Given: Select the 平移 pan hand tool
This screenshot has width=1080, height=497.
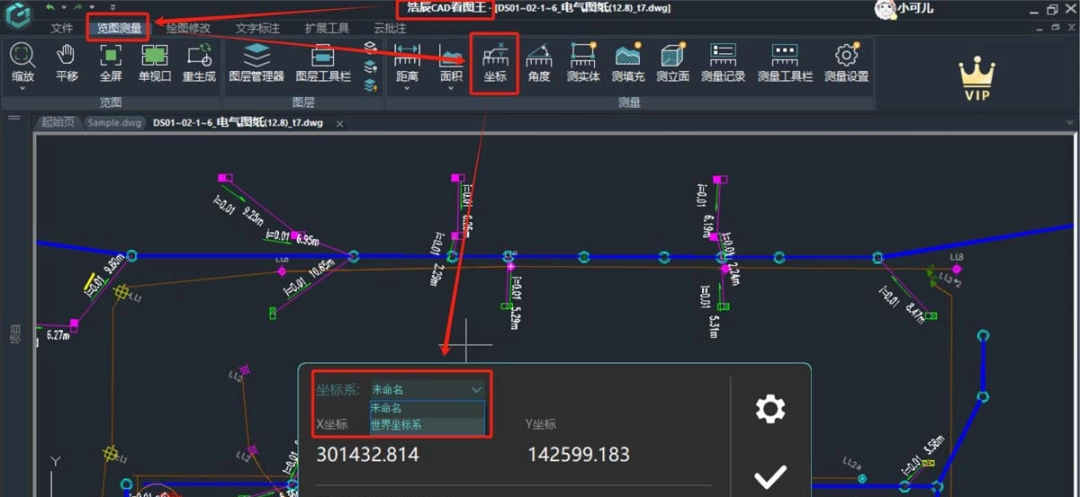Looking at the screenshot, I should point(66,62).
